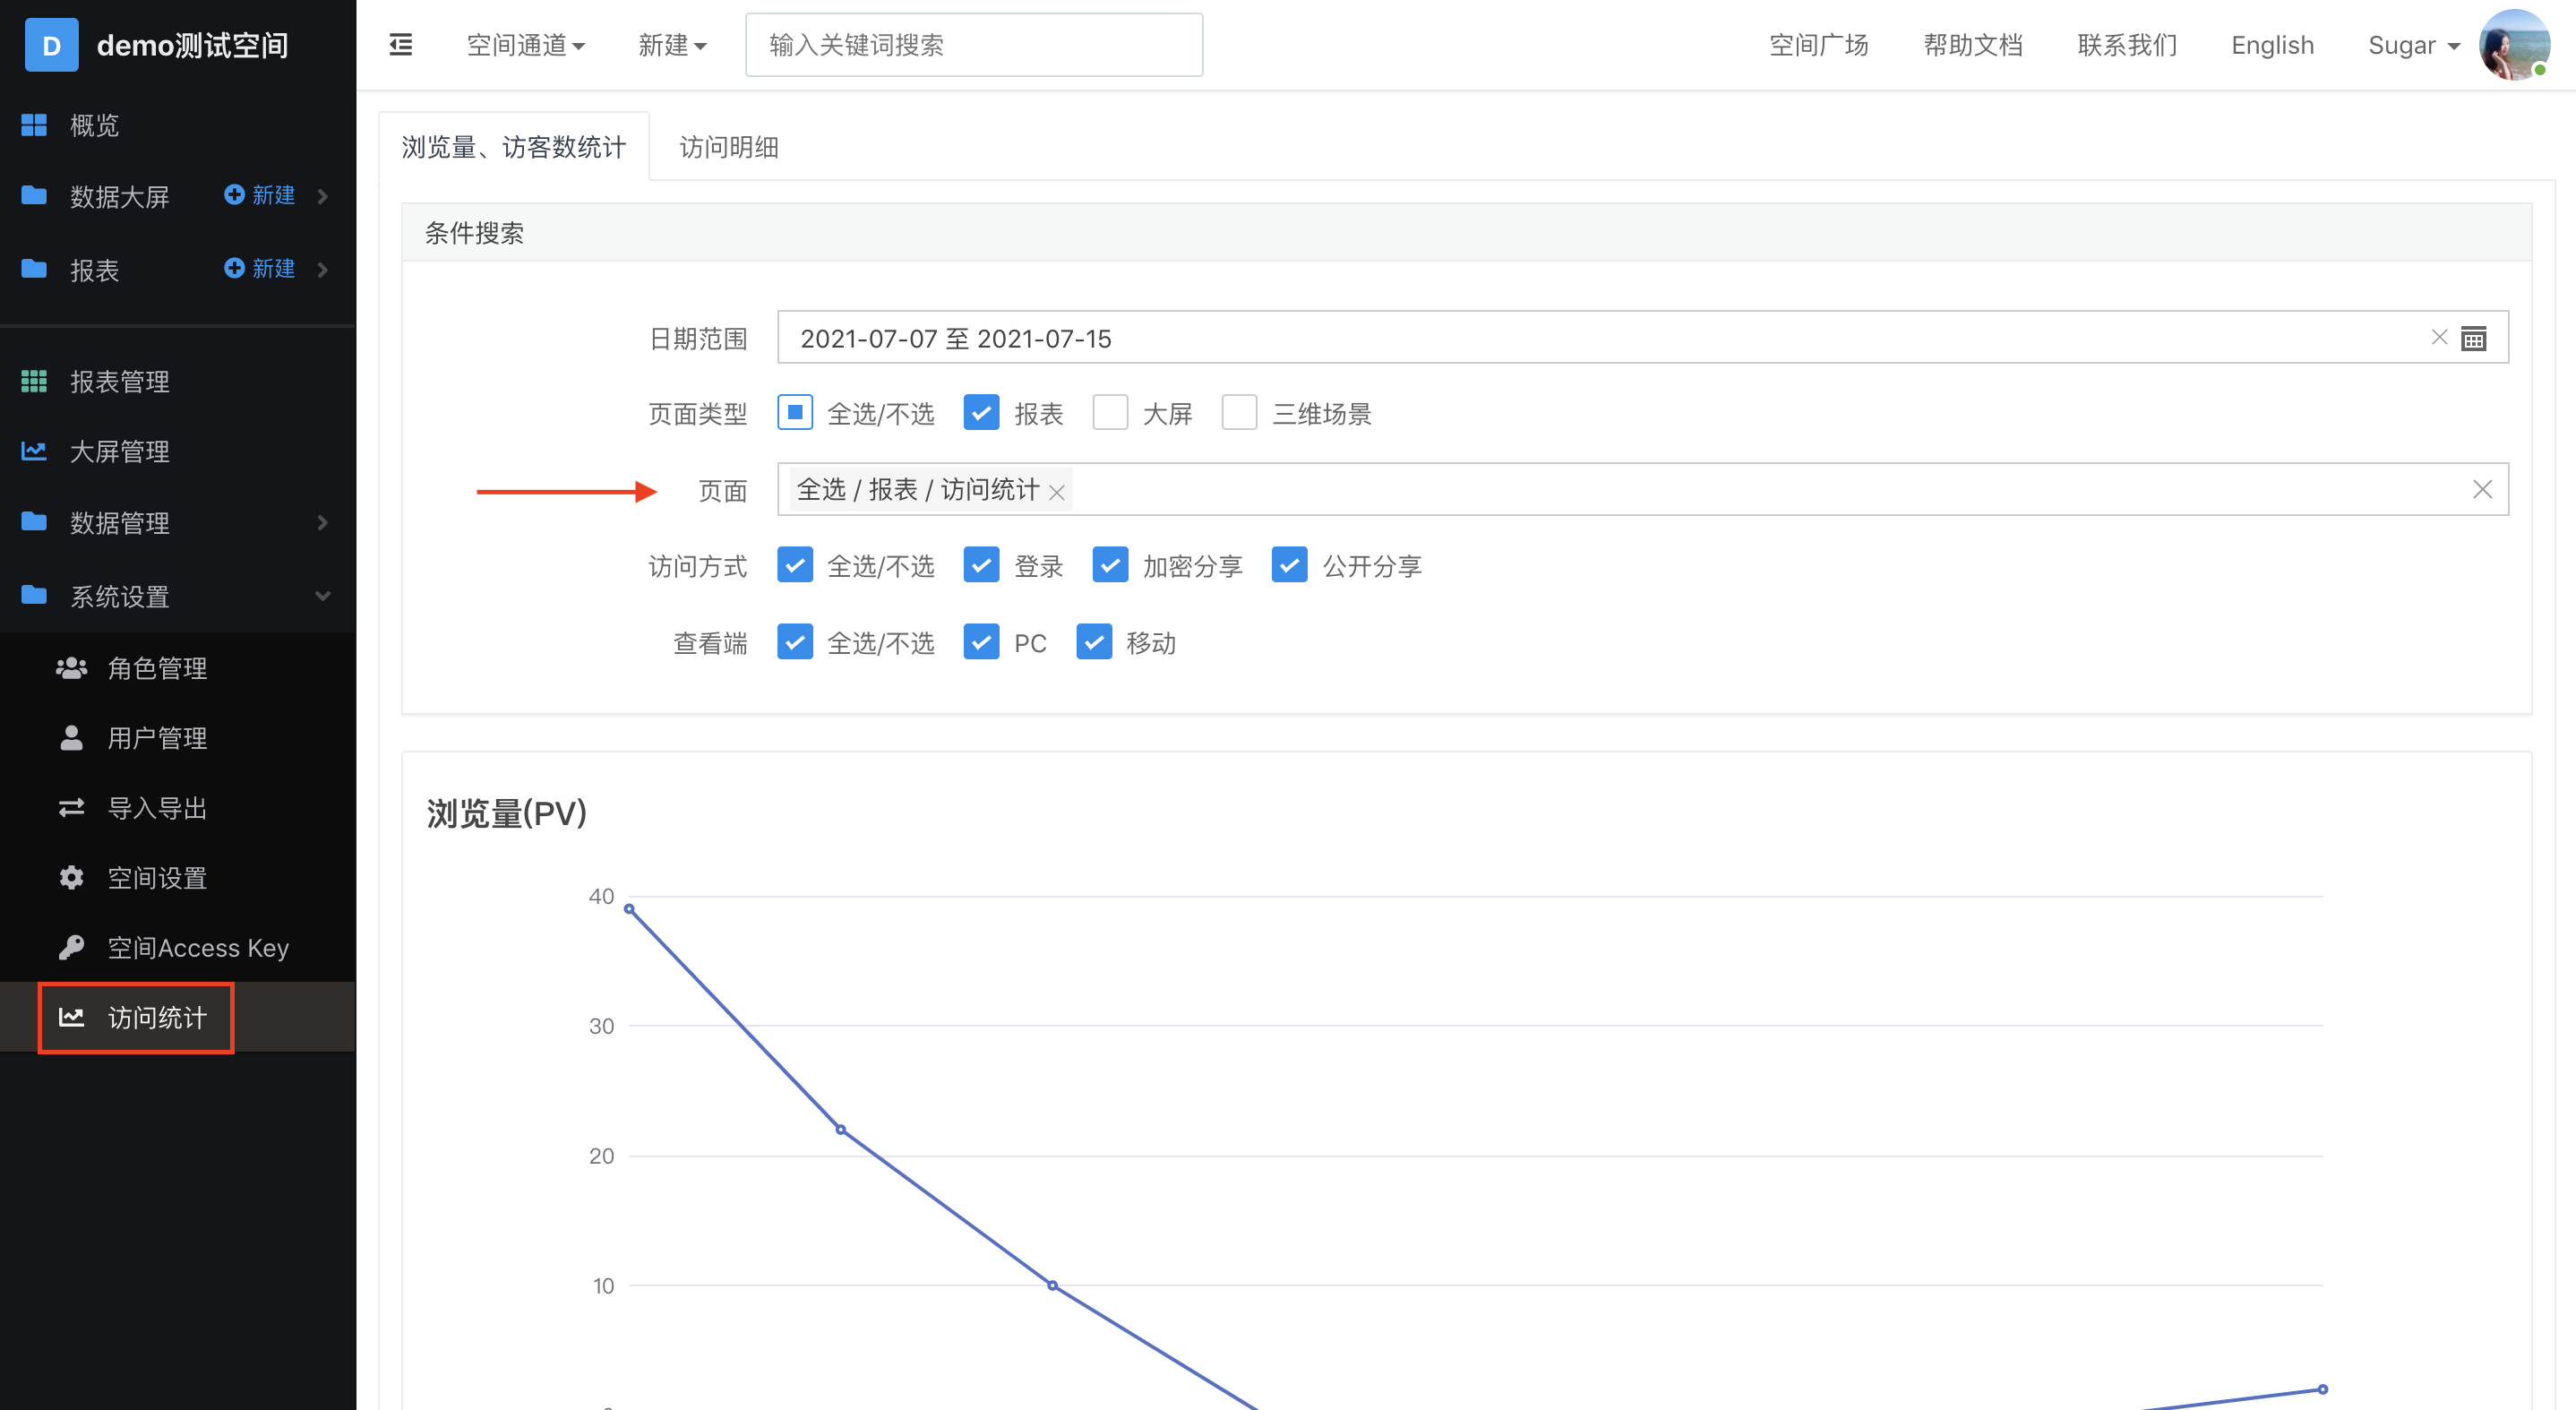Toggle the sidebar collapse icon
Screen dimensions: 2576x1410
pos(400,45)
